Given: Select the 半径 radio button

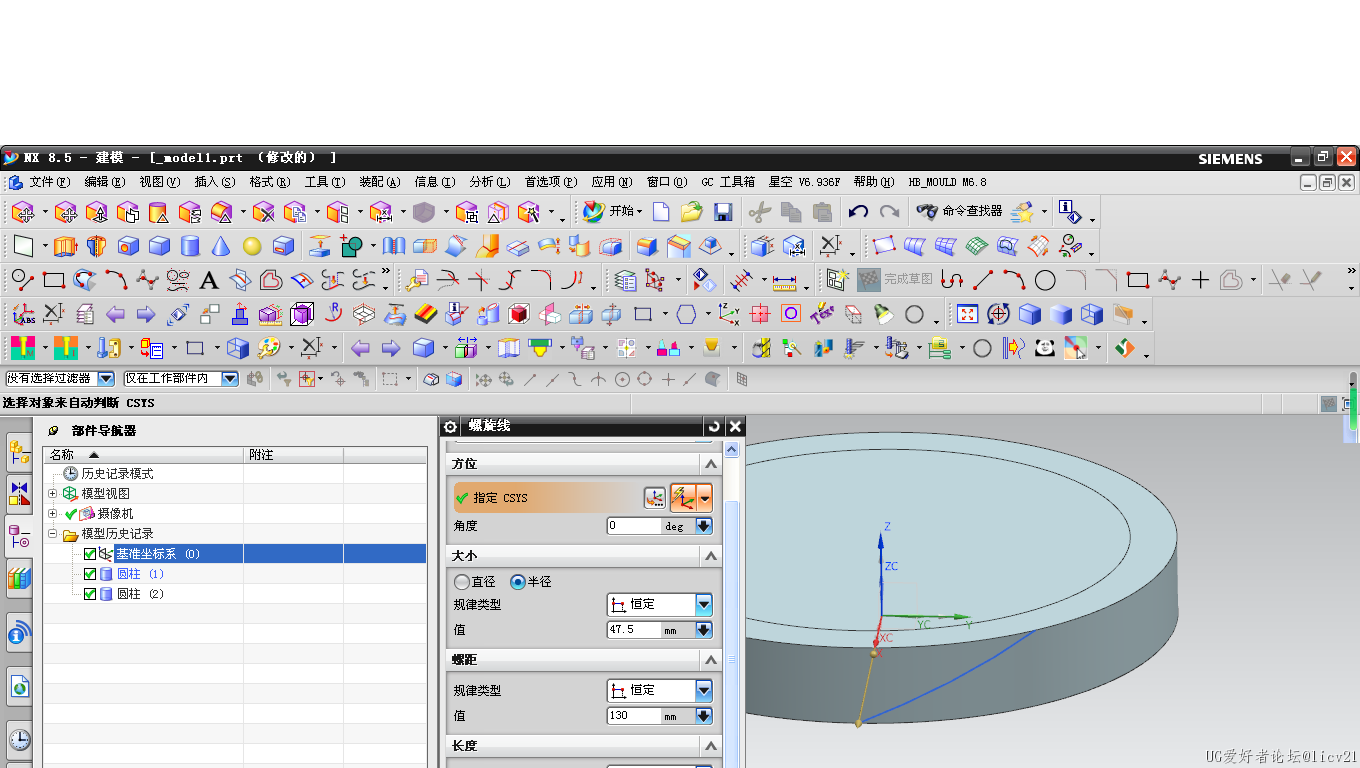Looking at the screenshot, I should tap(517, 581).
